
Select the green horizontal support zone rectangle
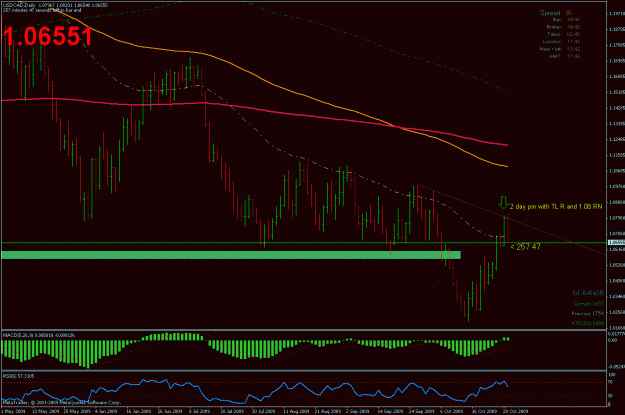(231, 255)
